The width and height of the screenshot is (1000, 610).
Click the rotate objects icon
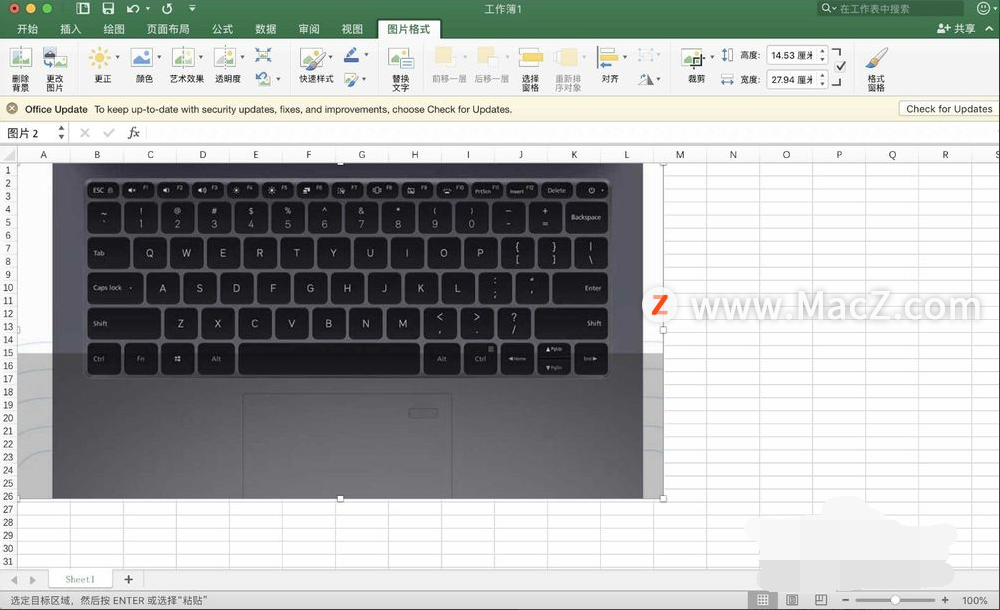[x=646, y=79]
